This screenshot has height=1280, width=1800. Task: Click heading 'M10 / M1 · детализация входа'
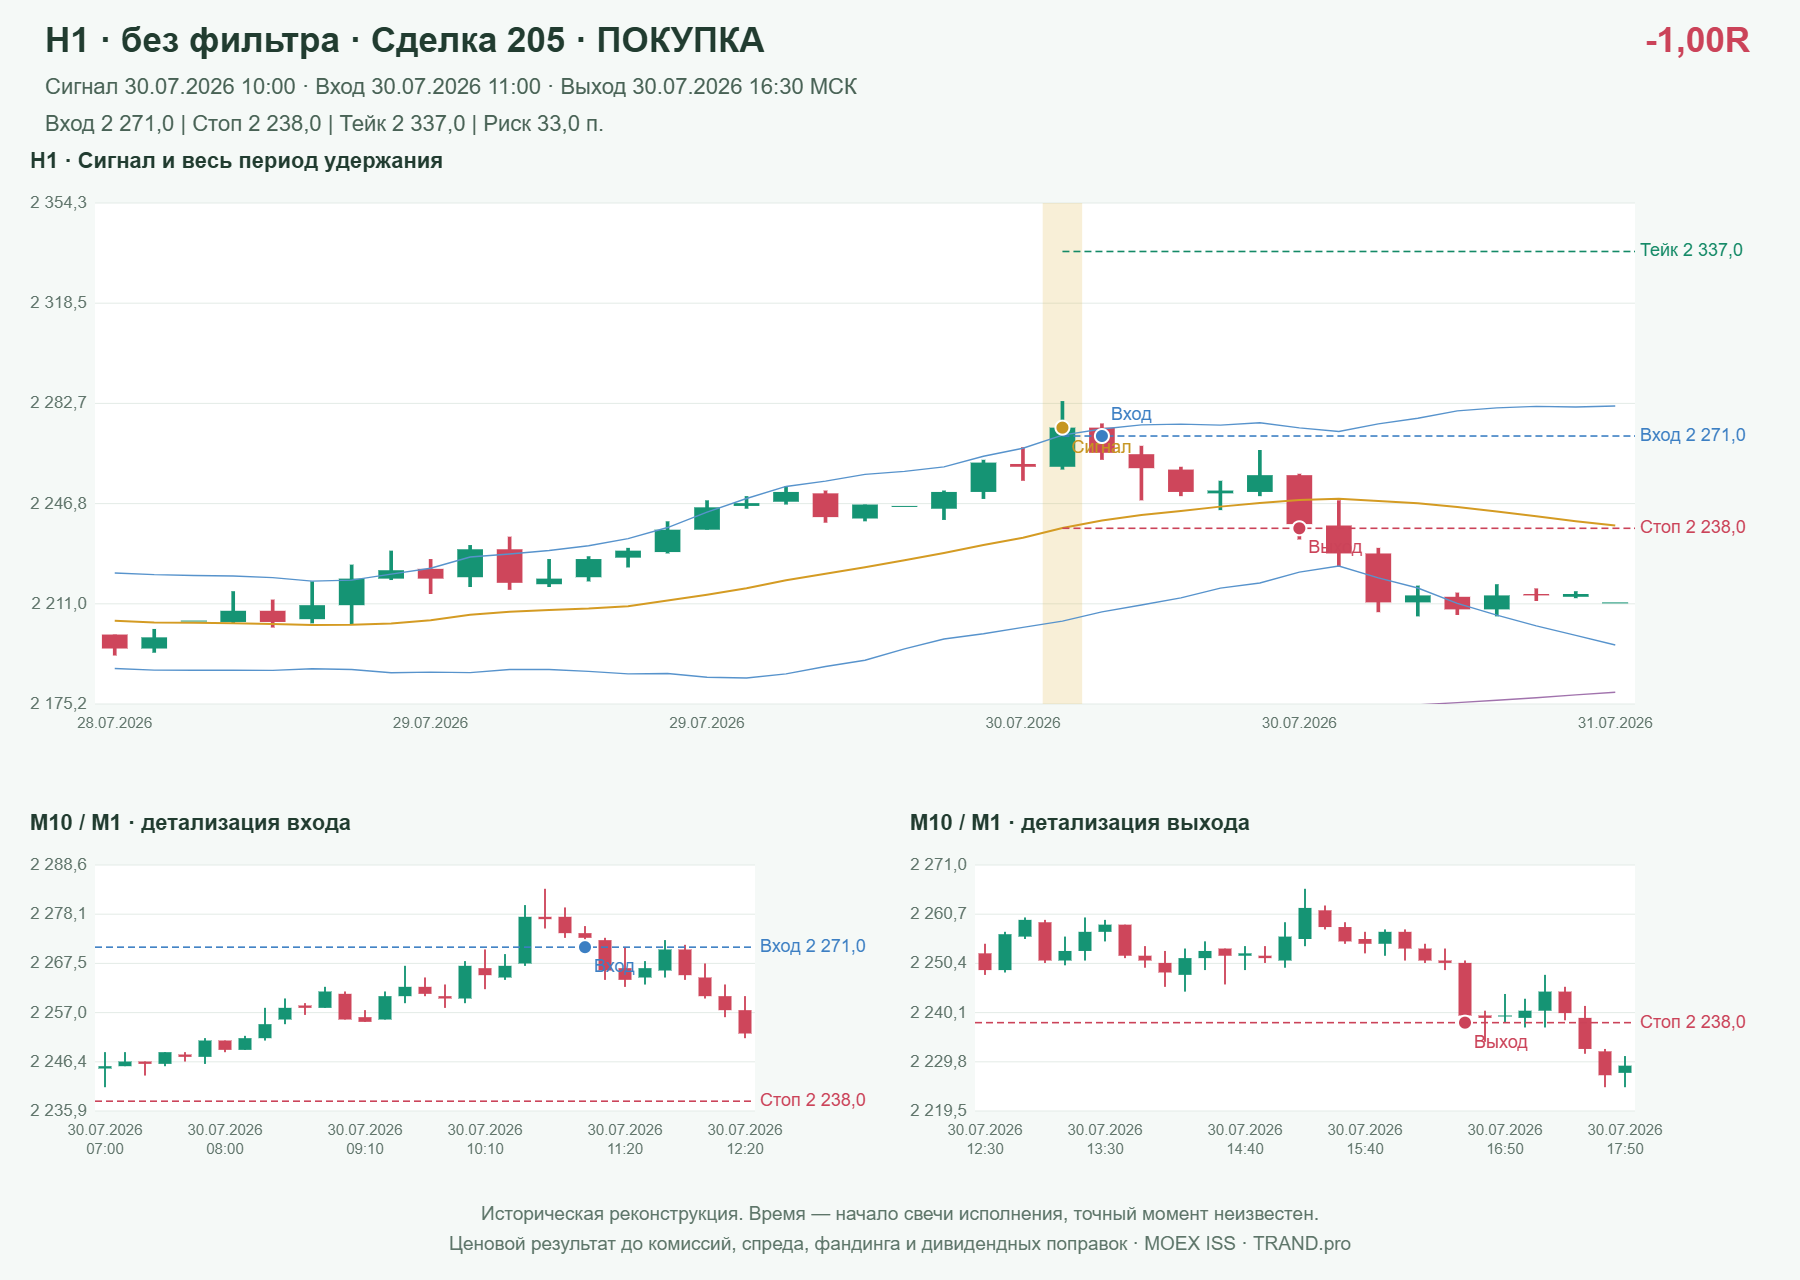[x=190, y=823]
